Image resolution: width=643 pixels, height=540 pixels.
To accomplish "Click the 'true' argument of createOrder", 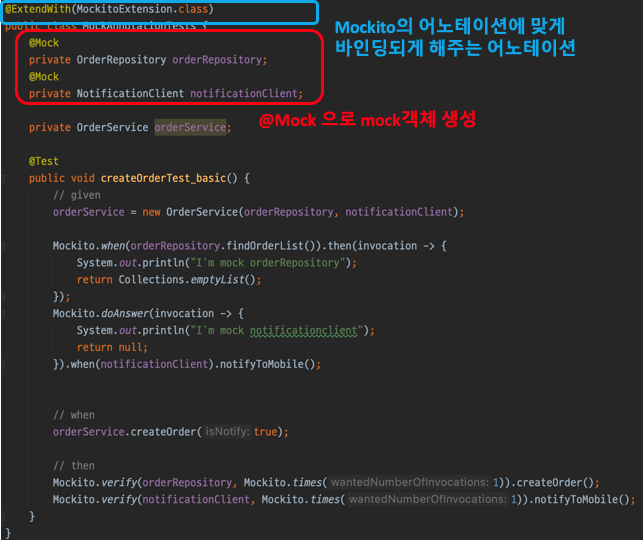I will coord(265,432).
